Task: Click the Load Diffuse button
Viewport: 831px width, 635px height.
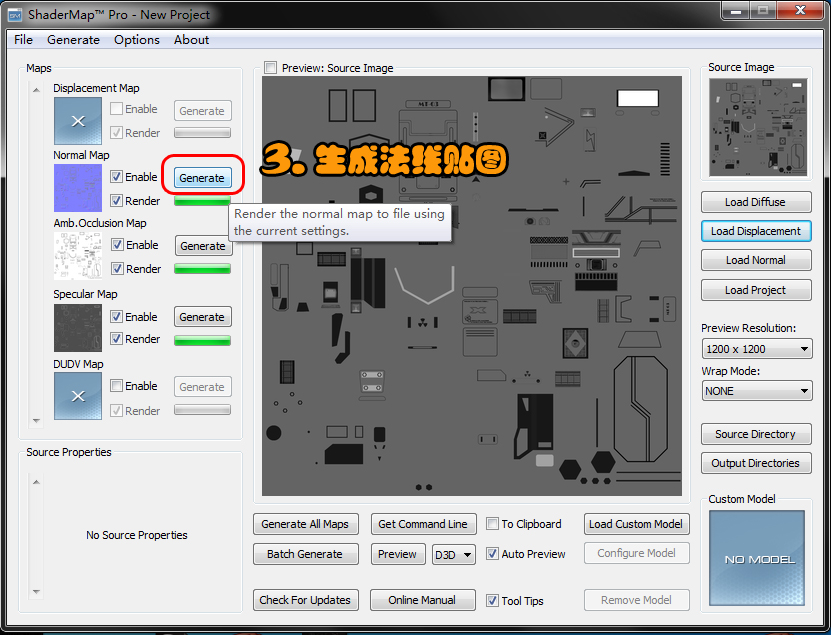Action: tap(756, 202)
